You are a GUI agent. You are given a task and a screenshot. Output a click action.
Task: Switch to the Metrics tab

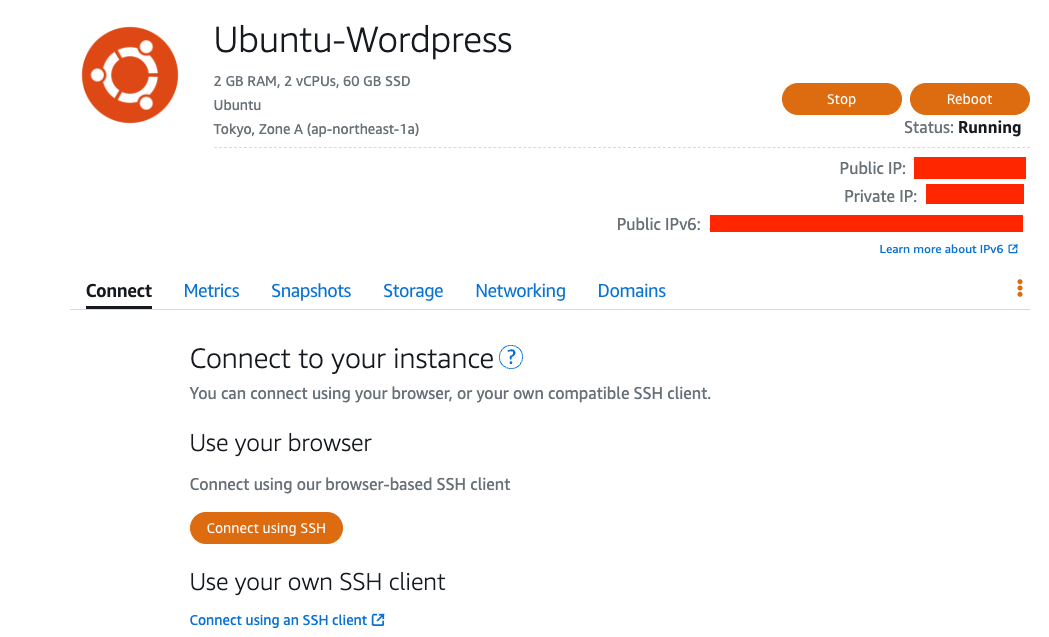point(211,291)
